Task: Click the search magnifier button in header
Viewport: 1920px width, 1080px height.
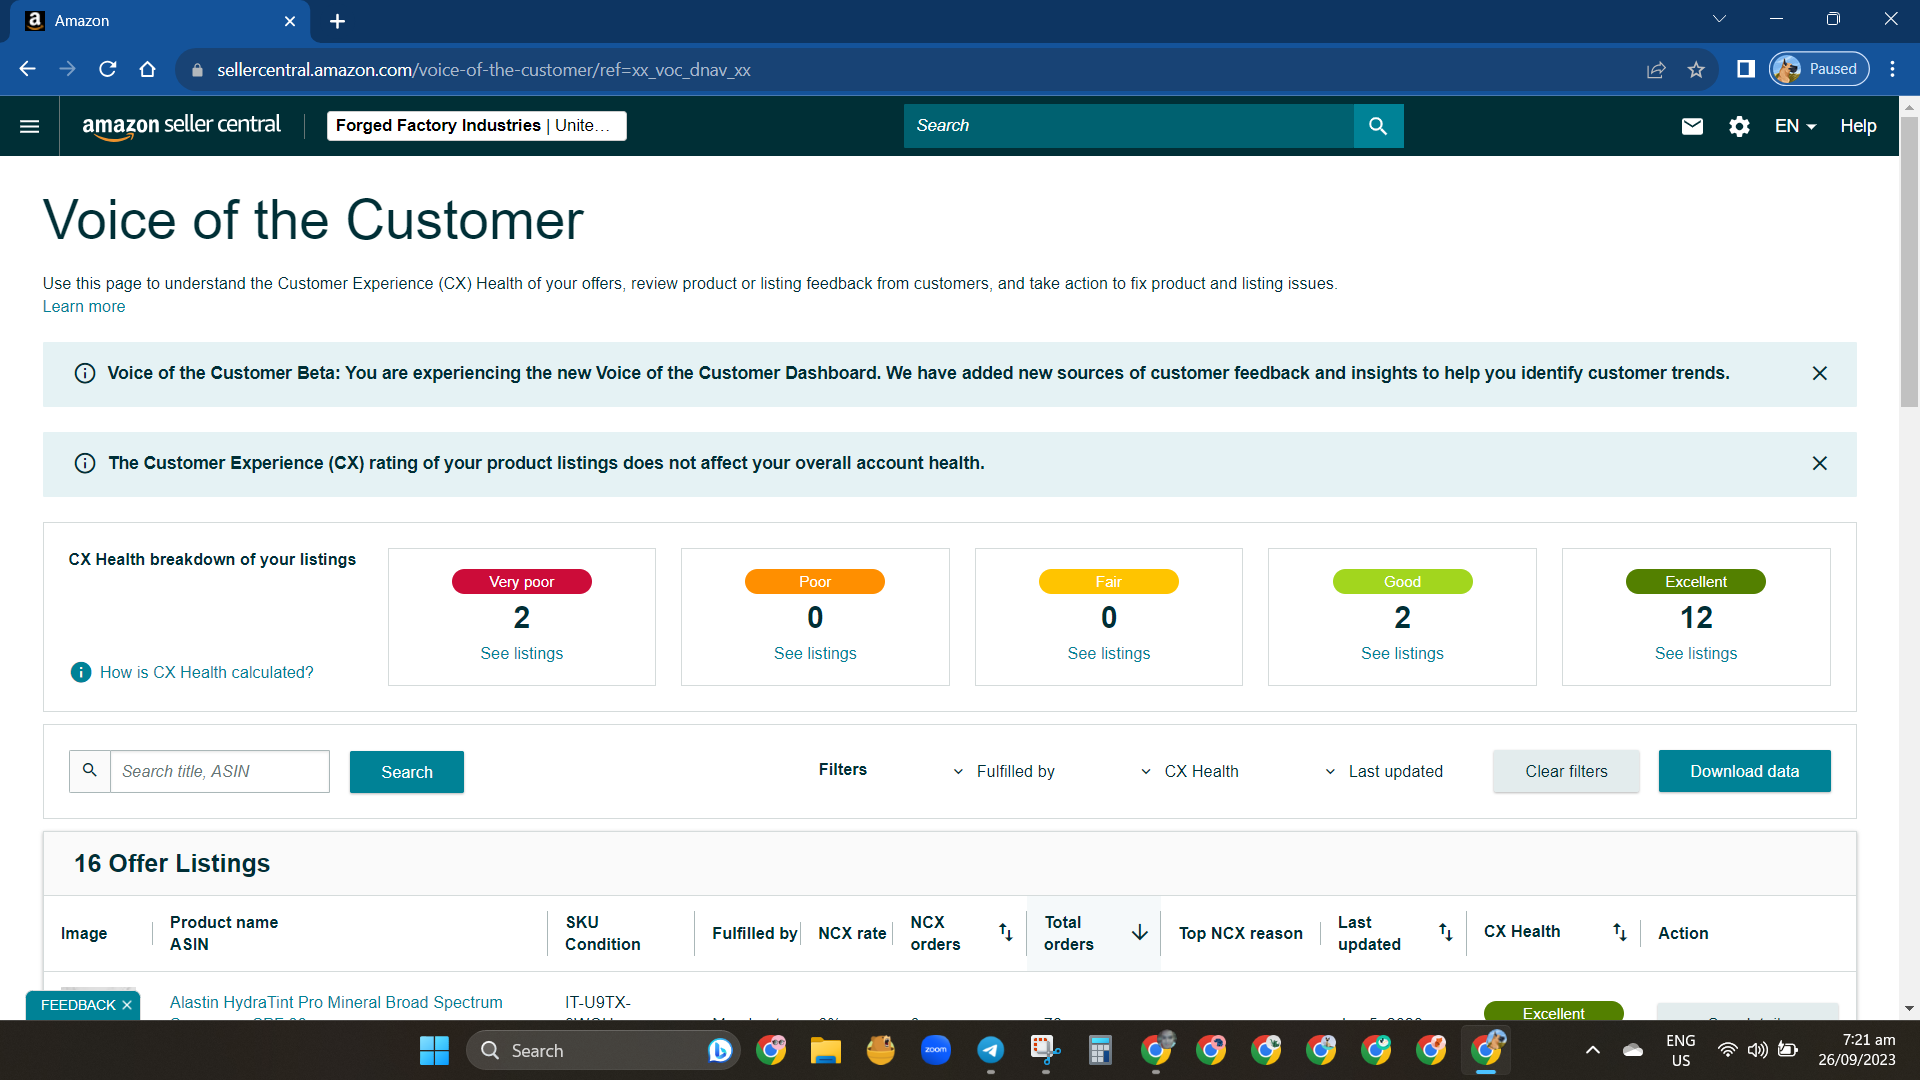Action: (1378, 126)
